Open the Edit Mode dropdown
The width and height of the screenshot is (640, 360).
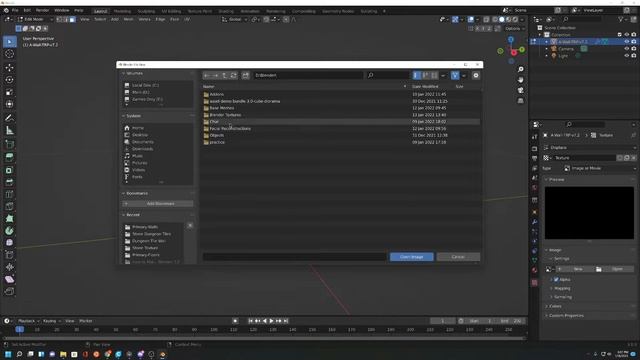point(35,19)
